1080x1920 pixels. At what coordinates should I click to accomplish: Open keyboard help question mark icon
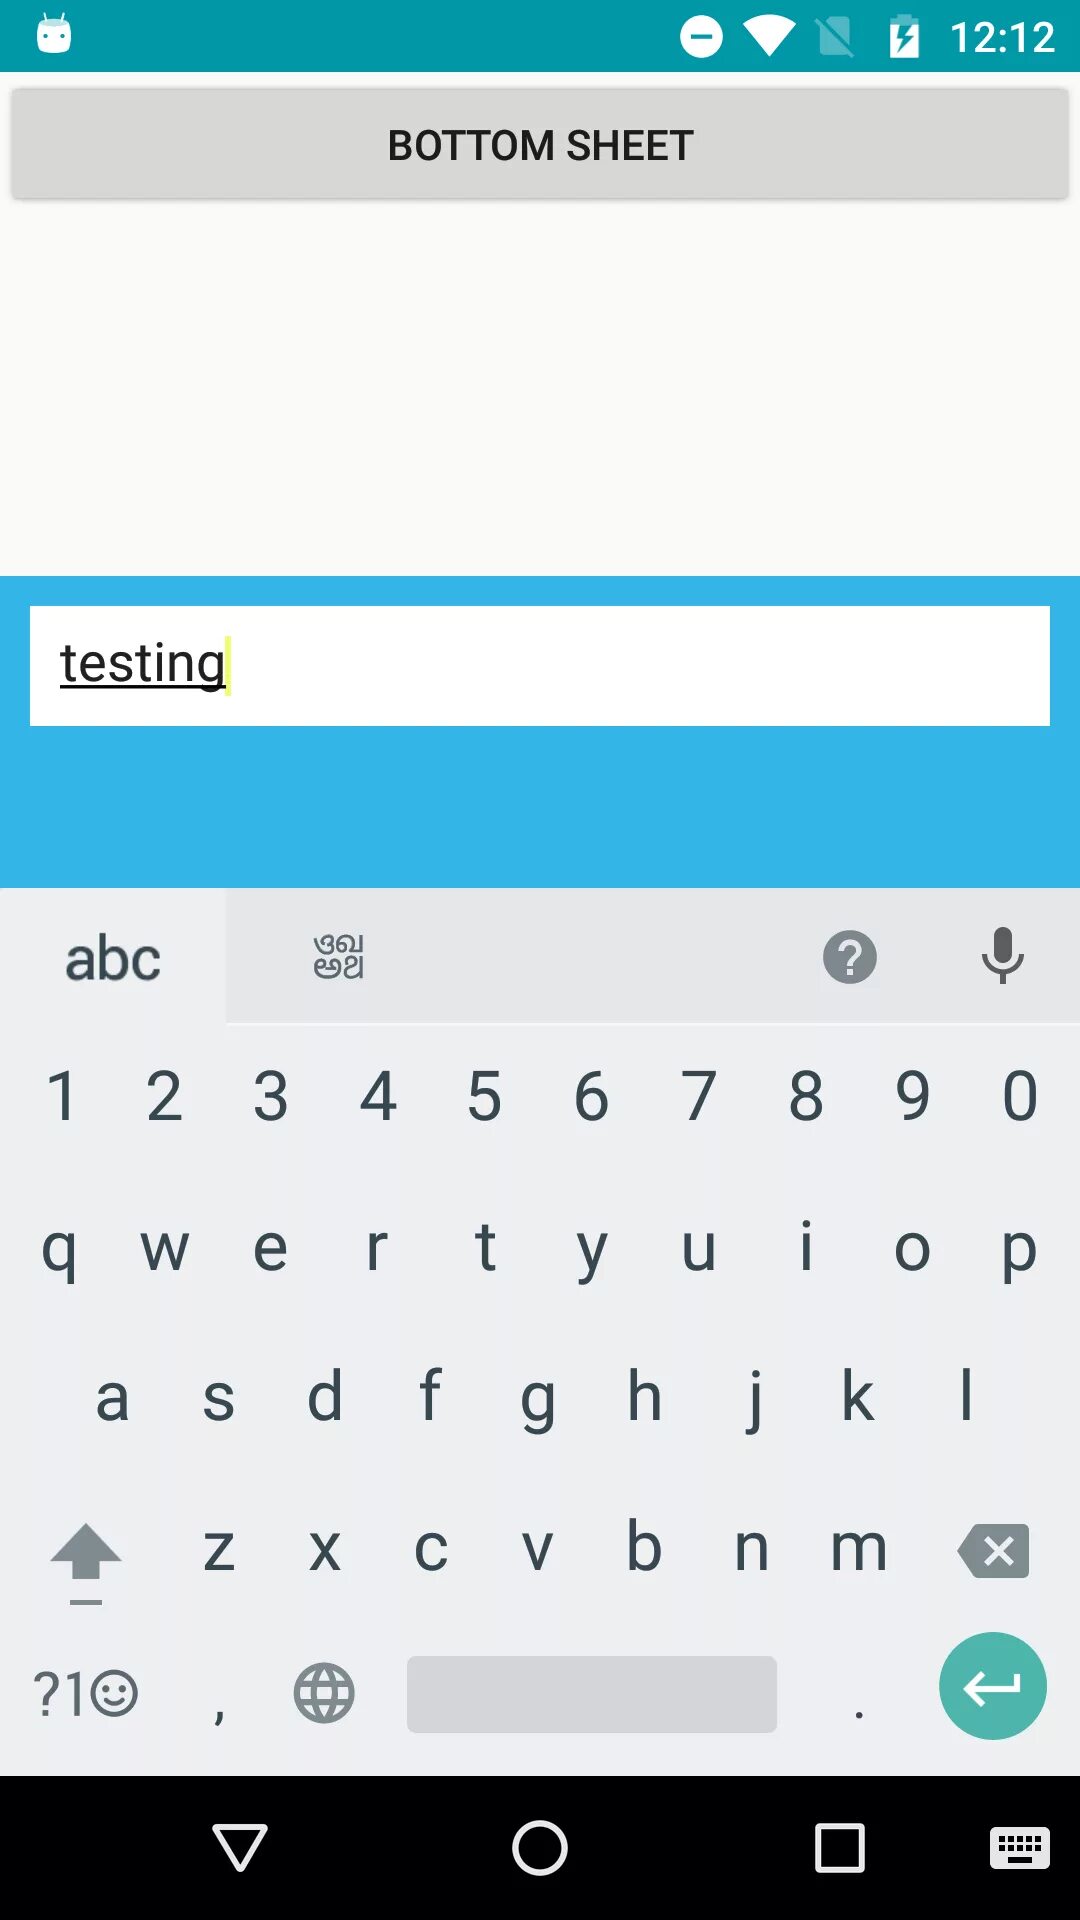point(850,957)
